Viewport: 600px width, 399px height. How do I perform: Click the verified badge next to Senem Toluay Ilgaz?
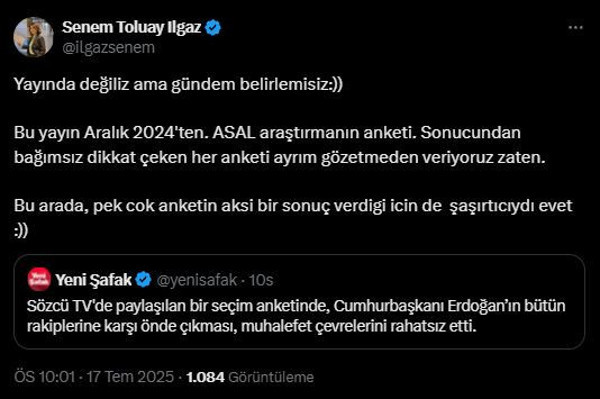213,28
